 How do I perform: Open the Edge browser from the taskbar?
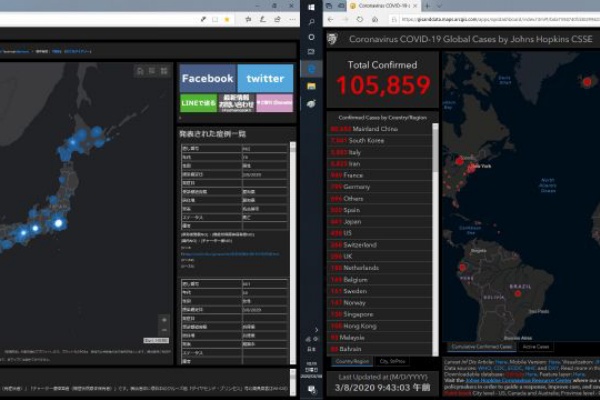click(311, 68)
